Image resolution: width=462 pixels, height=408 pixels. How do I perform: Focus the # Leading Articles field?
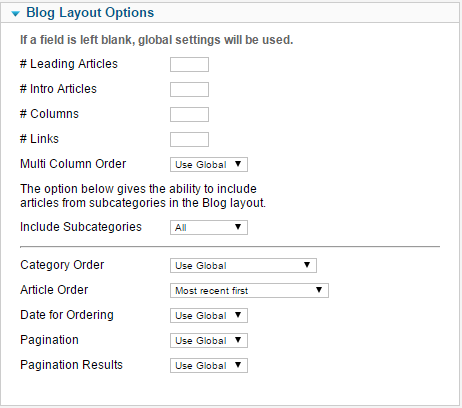pos(189,64)
